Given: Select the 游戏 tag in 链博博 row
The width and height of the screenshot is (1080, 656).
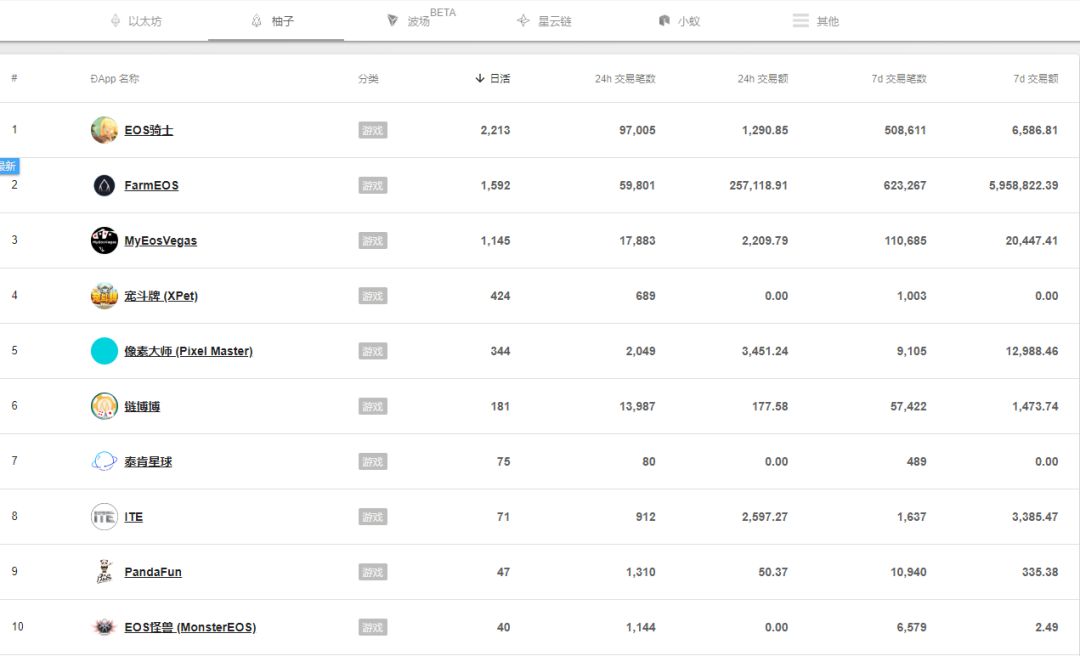Looking at the screenshot, I should click(373, 407).
